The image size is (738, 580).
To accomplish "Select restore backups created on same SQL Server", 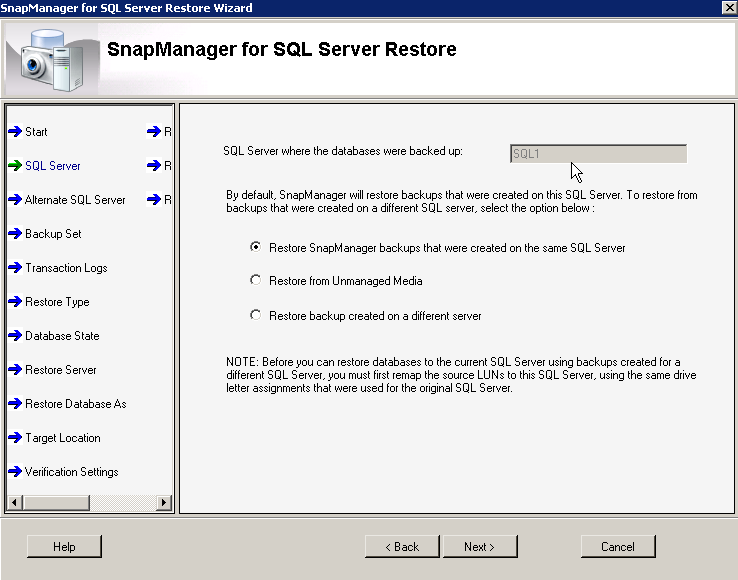I will (x=256, y=247).
